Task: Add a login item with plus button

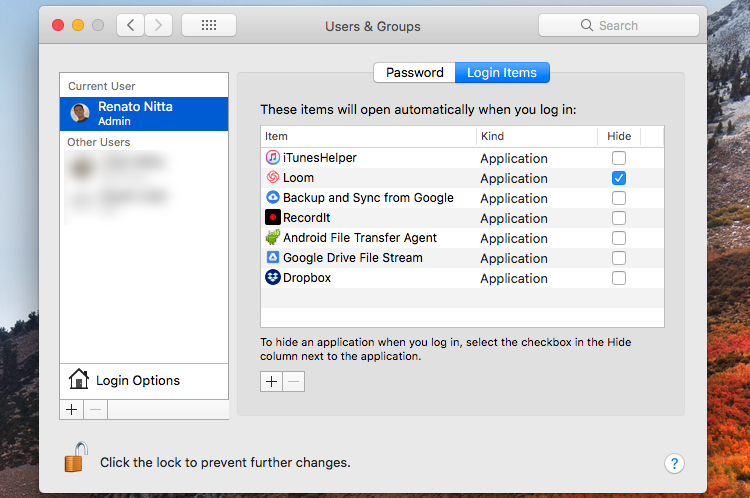Action: coord(271,382)
